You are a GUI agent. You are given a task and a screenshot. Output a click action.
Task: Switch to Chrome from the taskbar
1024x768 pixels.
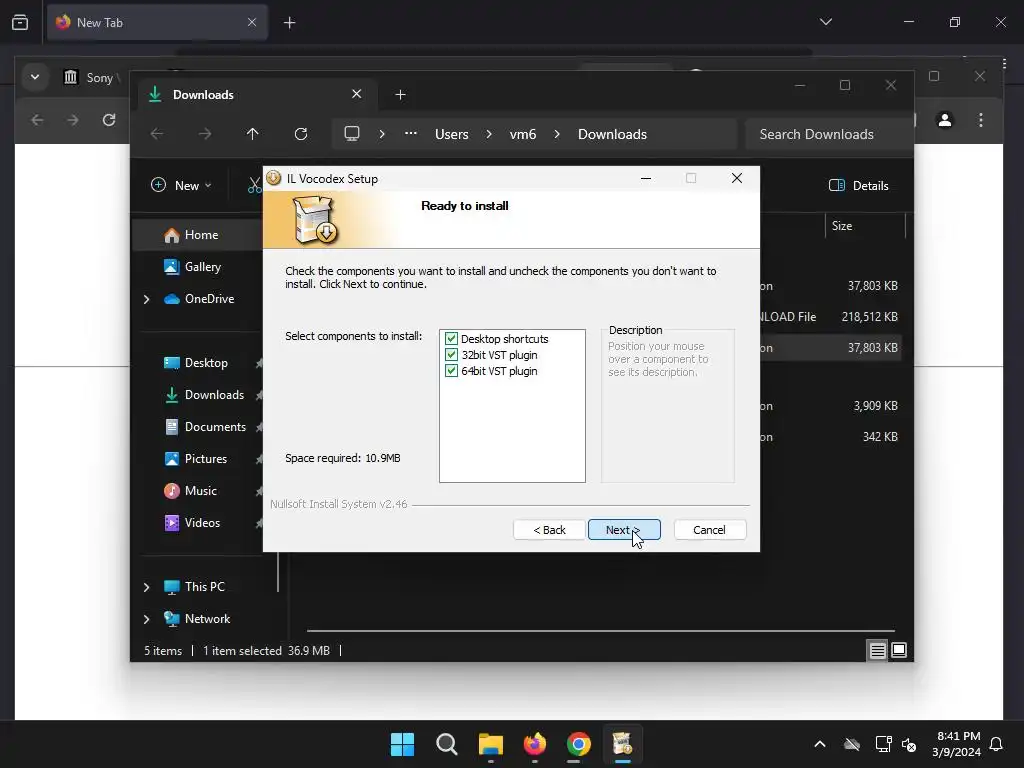(x=579, y=744)
